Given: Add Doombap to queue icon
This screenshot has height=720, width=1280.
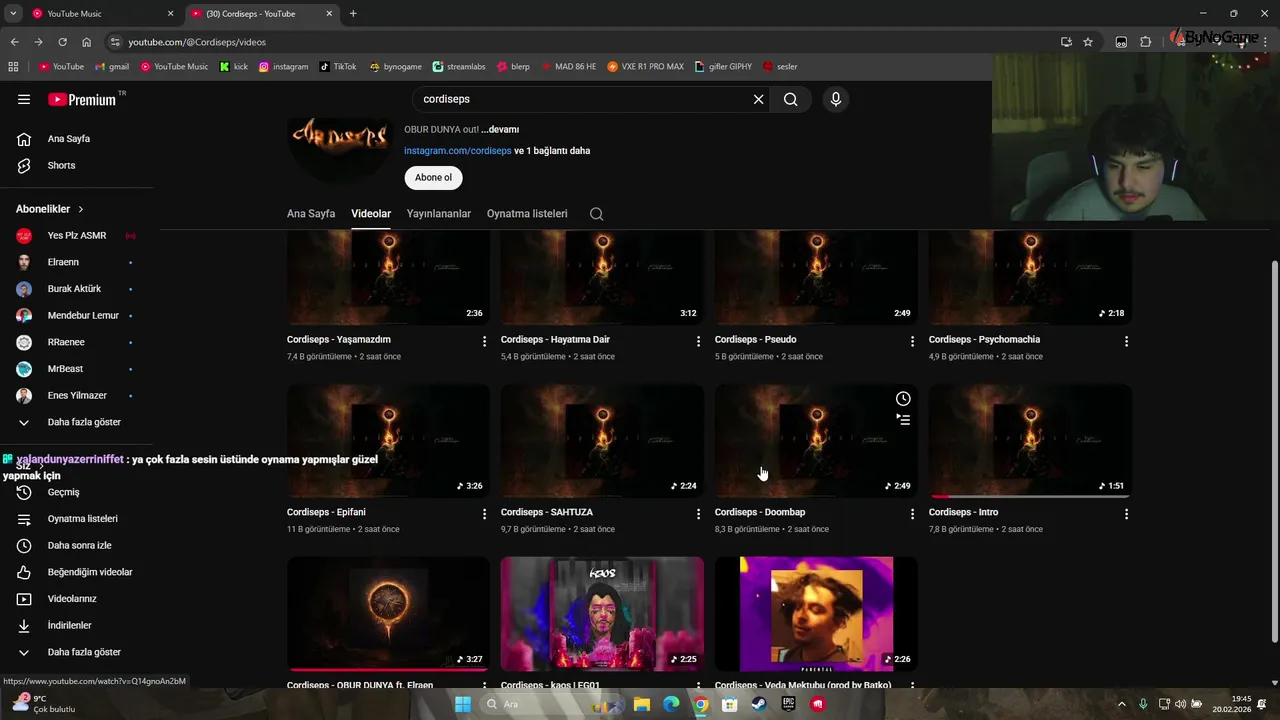Looking at the screenshot, I should click(x=903, y=420).
